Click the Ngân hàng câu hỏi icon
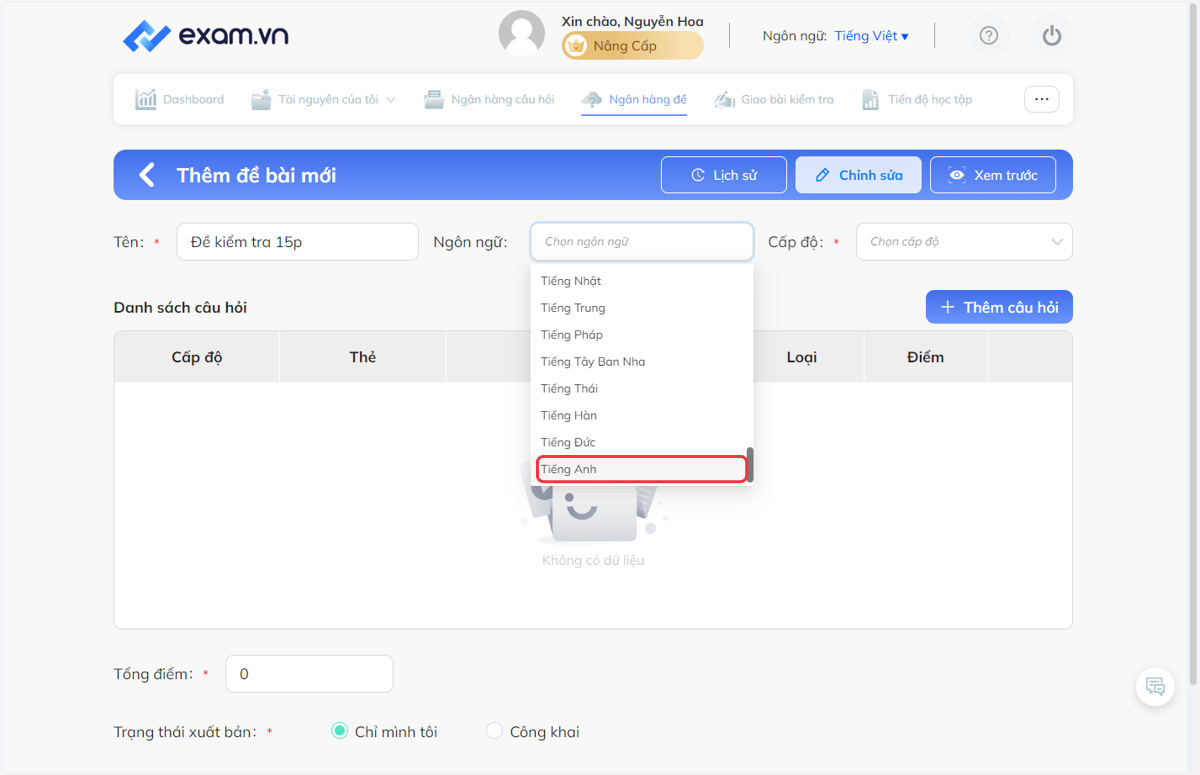 pyautogui.click(x=434, y=99)
